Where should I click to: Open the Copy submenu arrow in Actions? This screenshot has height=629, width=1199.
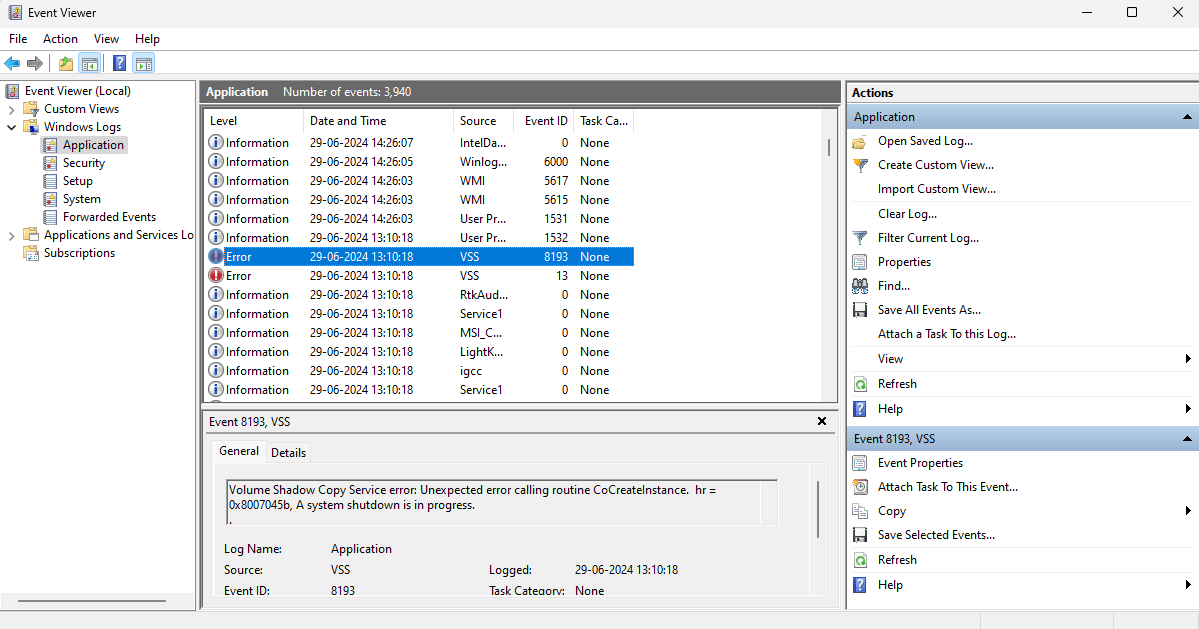pyautogui.click(x=1188, y=511)
